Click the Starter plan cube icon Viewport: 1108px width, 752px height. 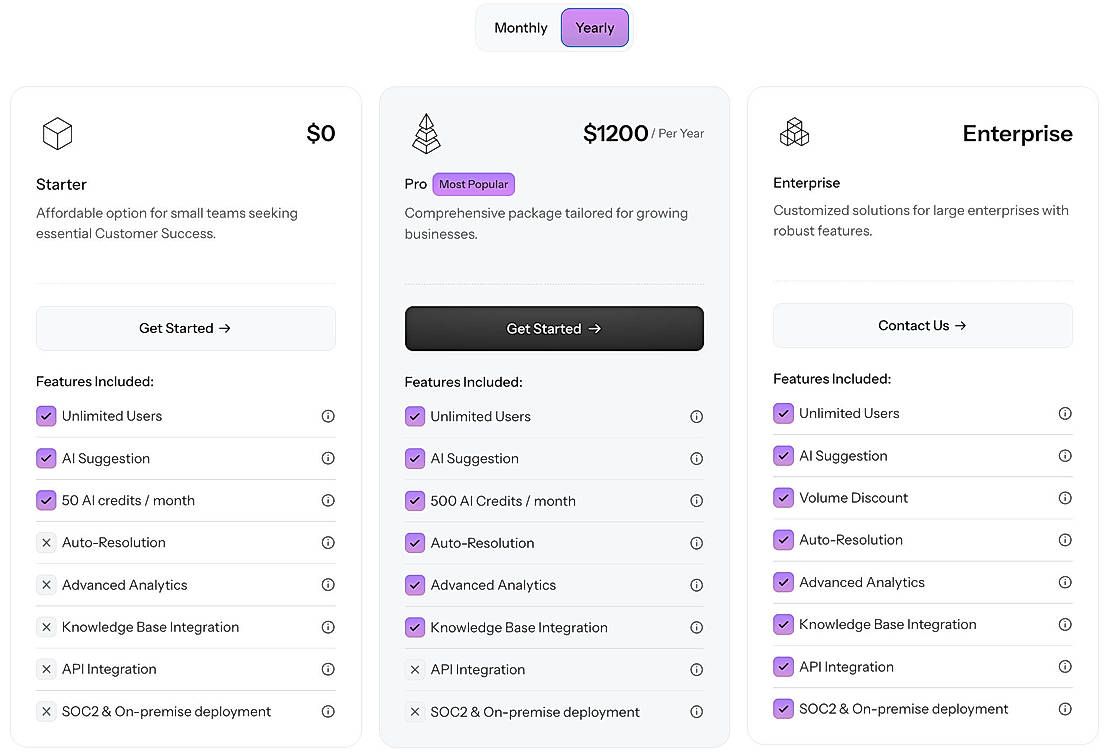click(57, 134)
